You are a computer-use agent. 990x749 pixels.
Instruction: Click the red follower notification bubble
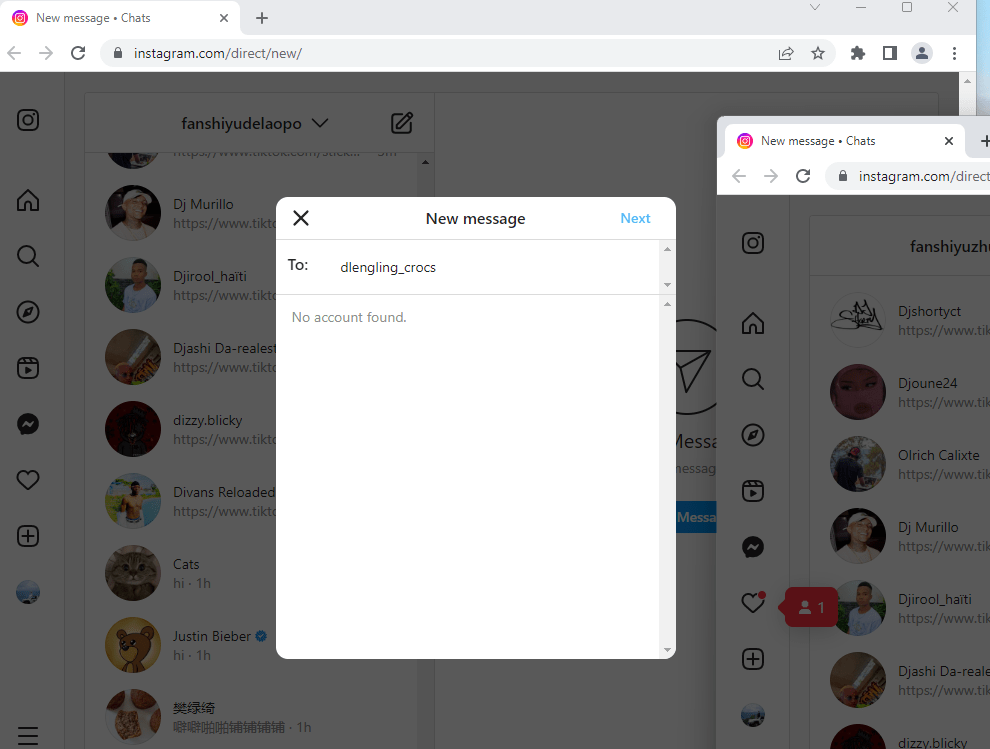click(811, 607)
